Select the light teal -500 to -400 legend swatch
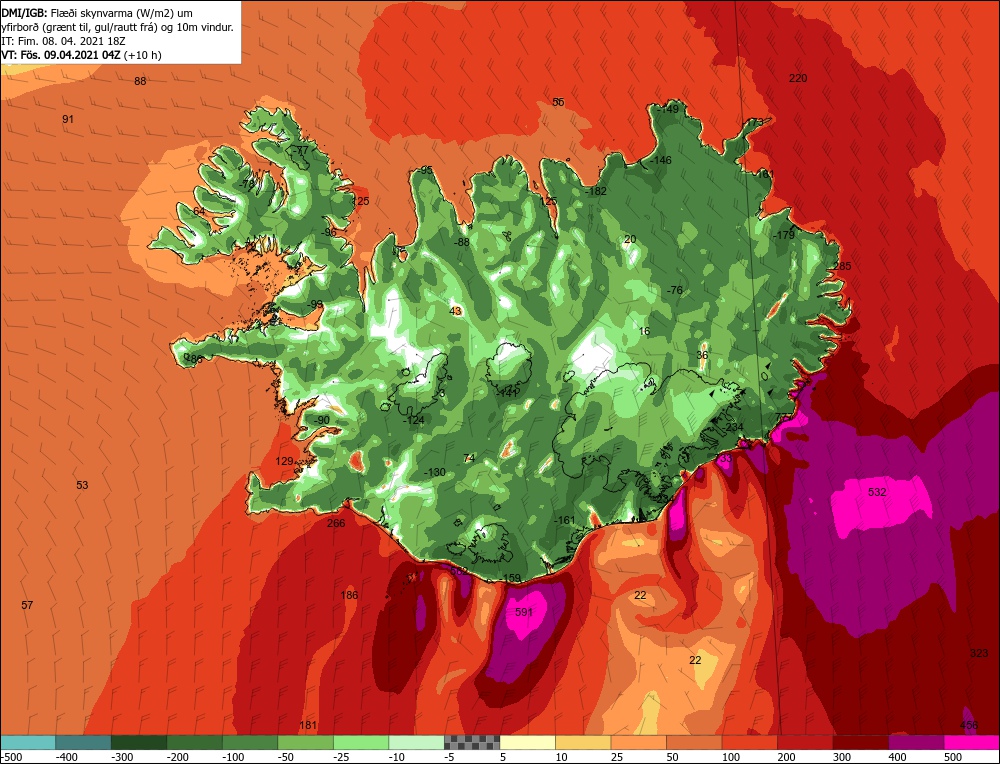Screen dimensions: 1000x764 pyautogui.click(x=28, y=742)
